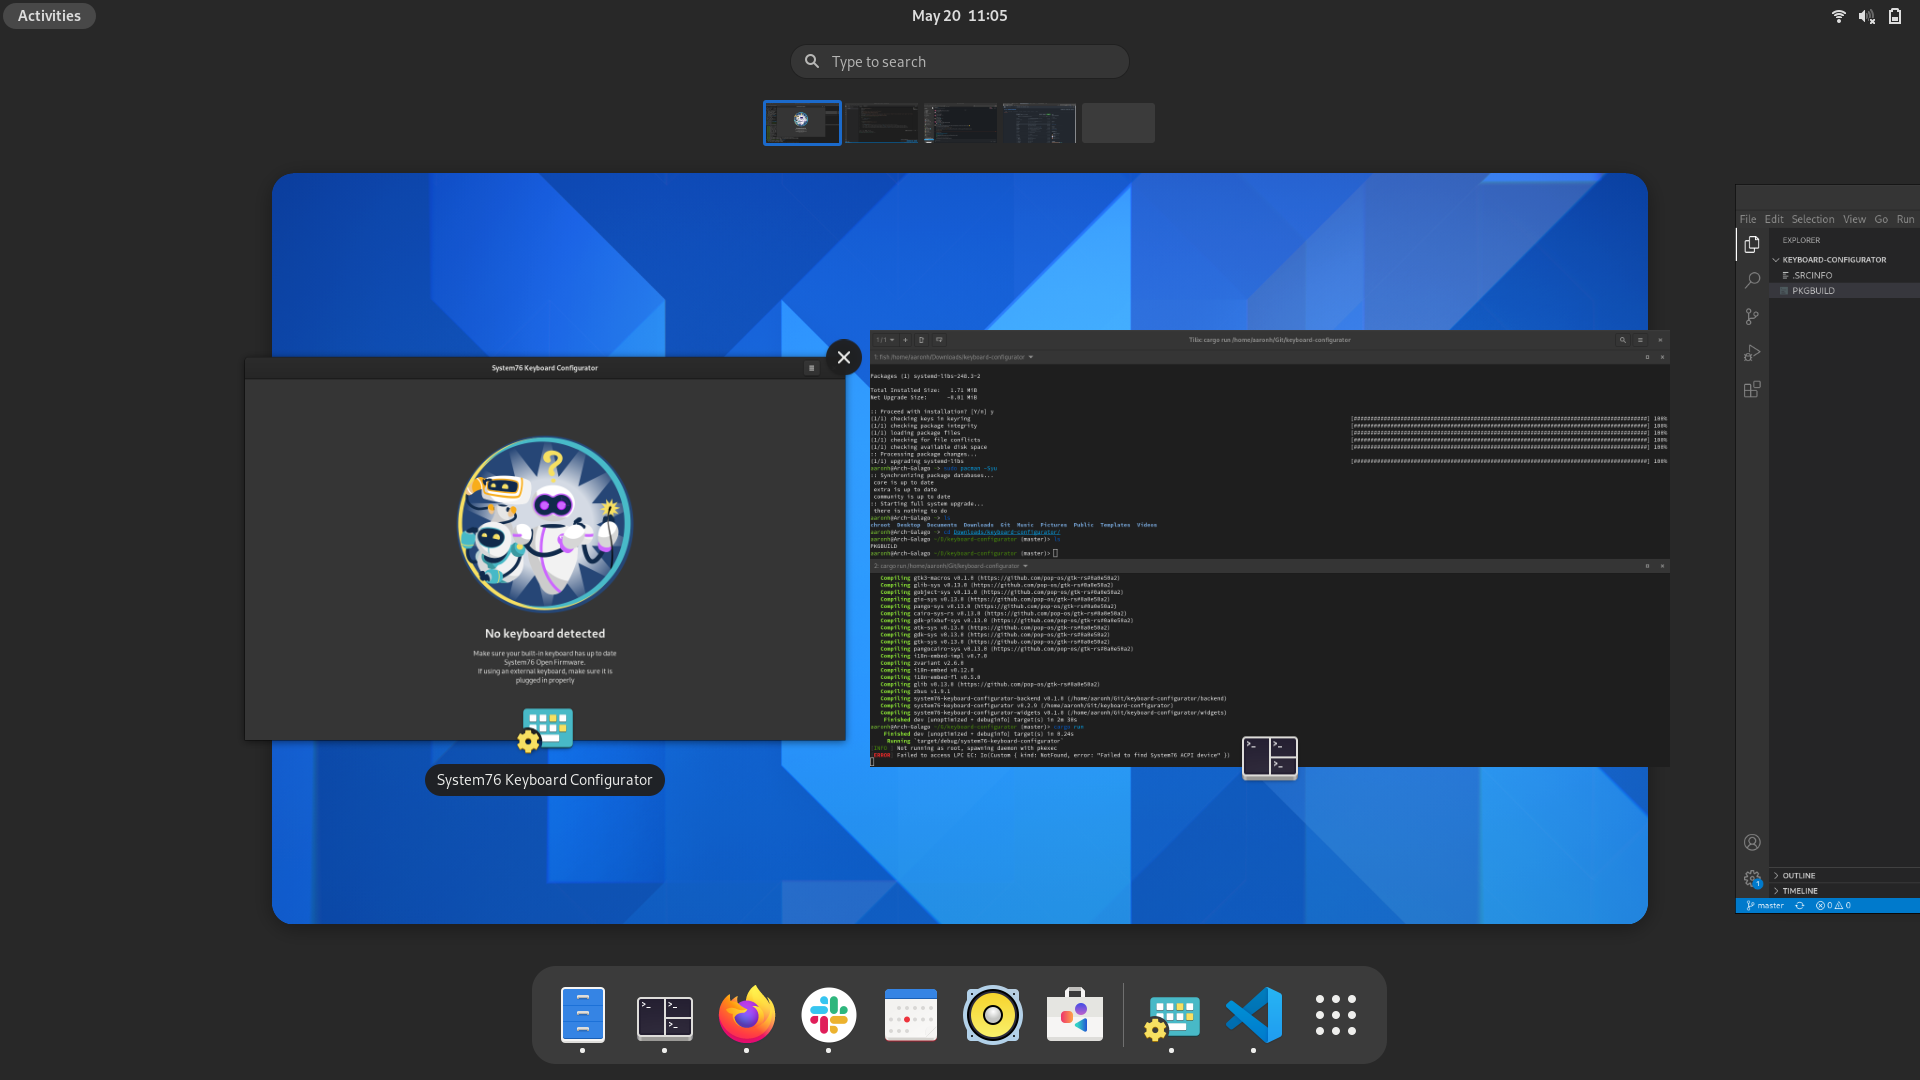Open the System76 Keyboard Configurator from the dock
This screenshot has width=1920, height=1080.
pyautogui.click(x=1172, y=1014)
